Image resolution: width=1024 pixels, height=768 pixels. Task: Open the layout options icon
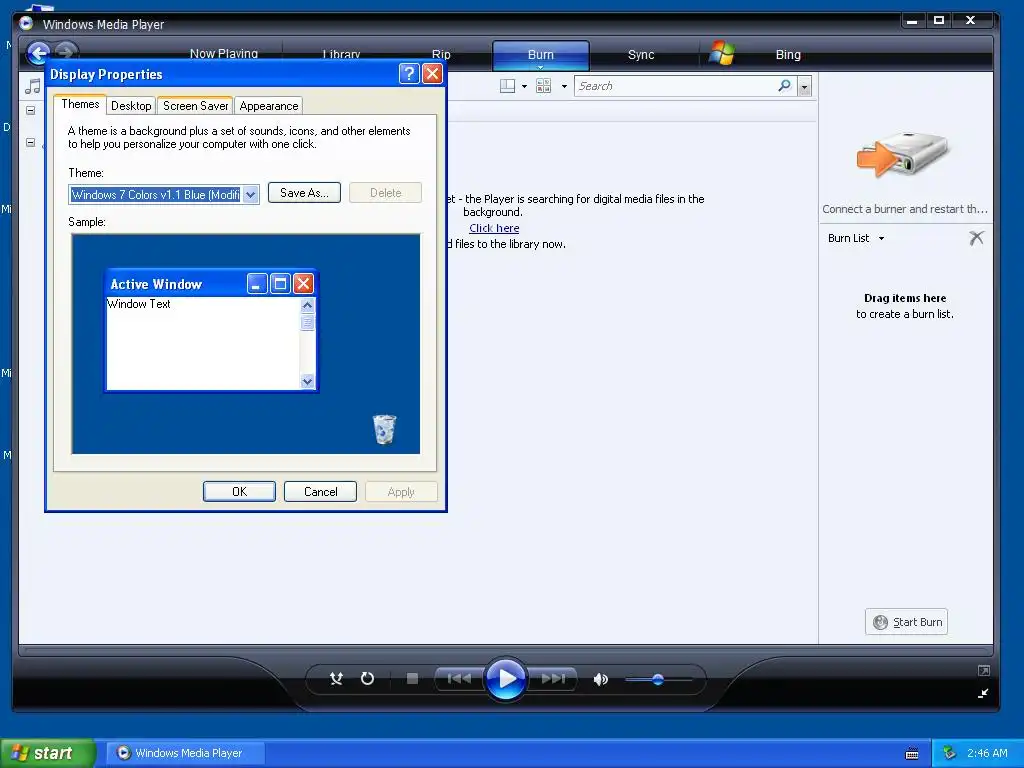tap(507, 86)
